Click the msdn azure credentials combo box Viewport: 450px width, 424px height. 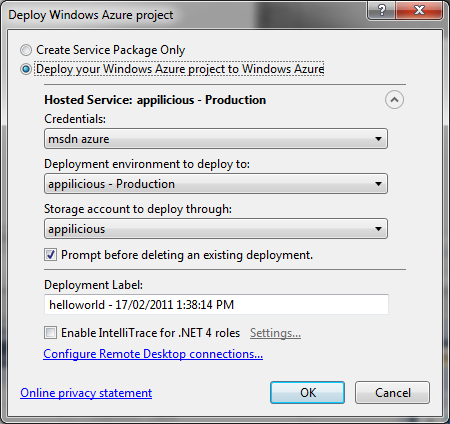(x=216, y=139)
